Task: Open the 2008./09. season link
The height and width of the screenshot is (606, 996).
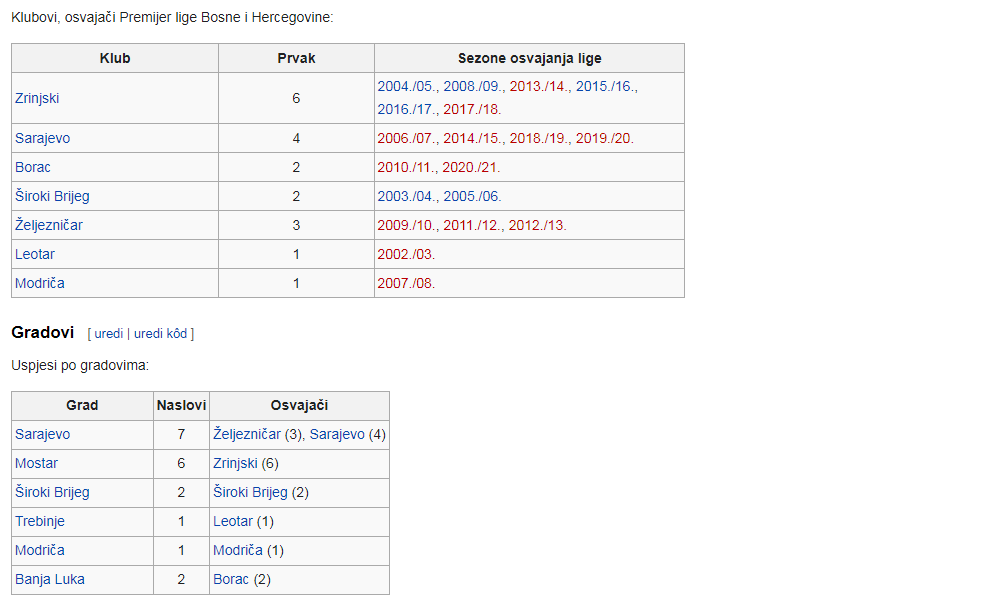Action: [x=473, y=86]
